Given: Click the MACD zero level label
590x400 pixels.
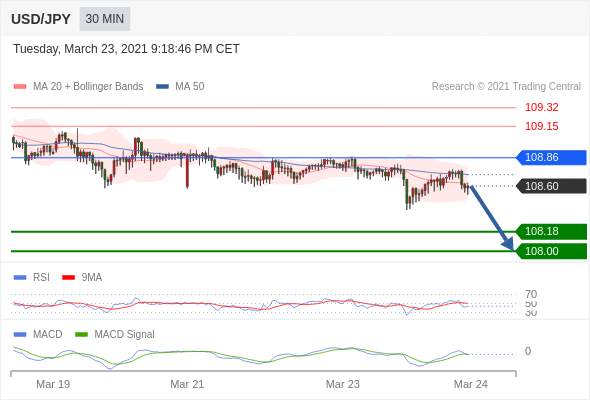Looking at the screenshot, I should 528,351.
